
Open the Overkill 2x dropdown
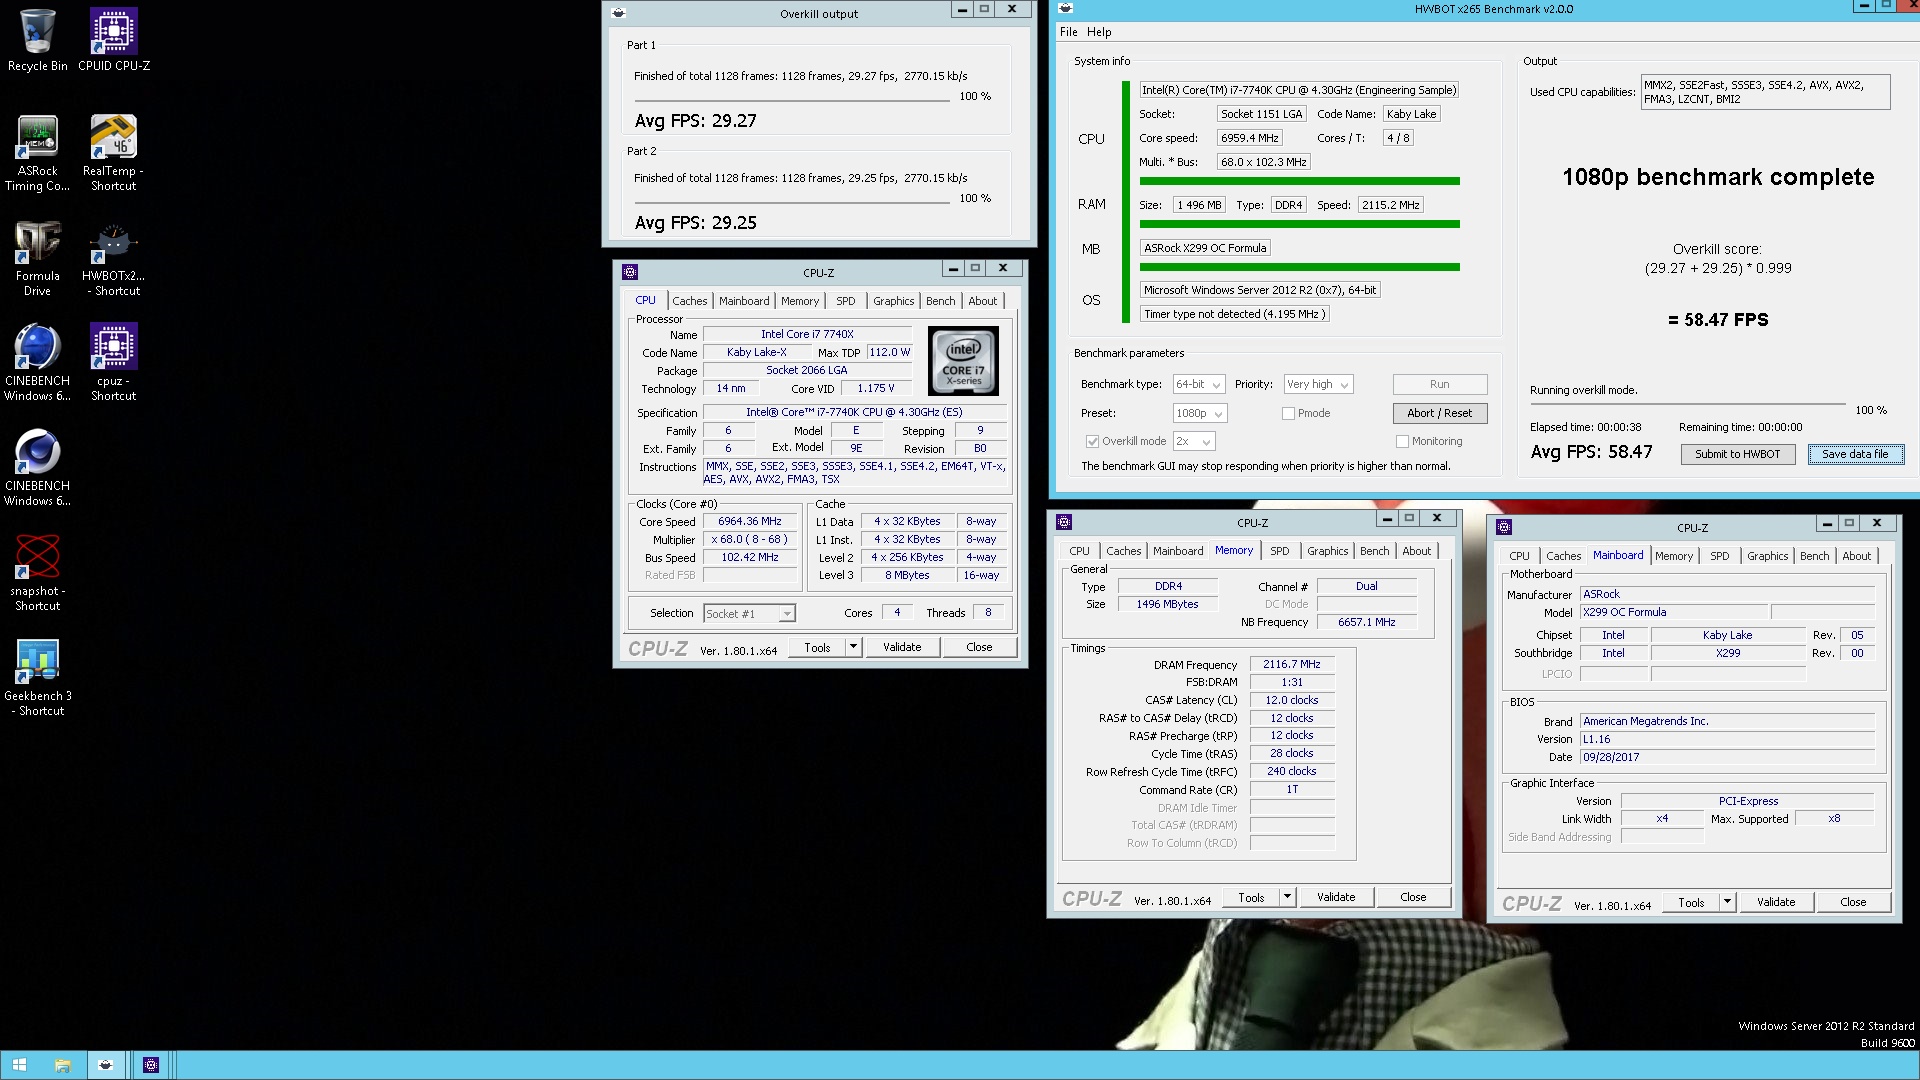1194,441
